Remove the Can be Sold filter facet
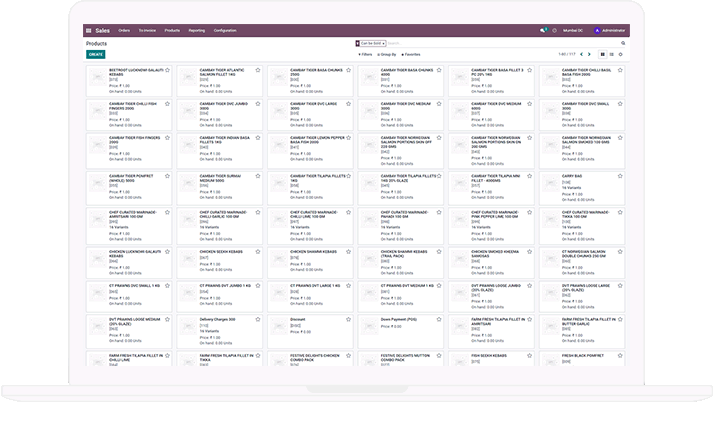Screen dimensions: 715x430 [x=384, y=44]
